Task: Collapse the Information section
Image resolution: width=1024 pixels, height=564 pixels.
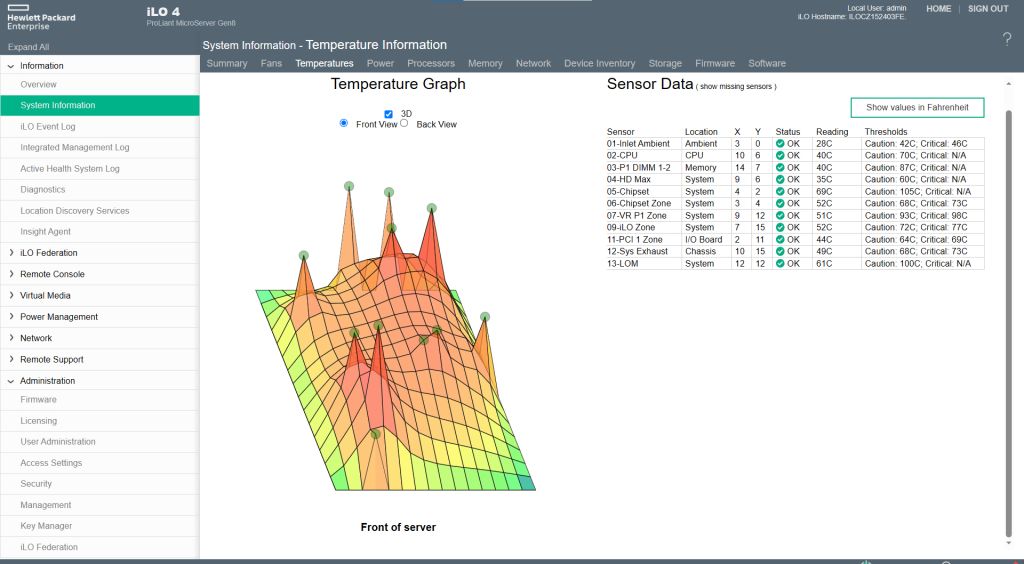Action: 11,66
